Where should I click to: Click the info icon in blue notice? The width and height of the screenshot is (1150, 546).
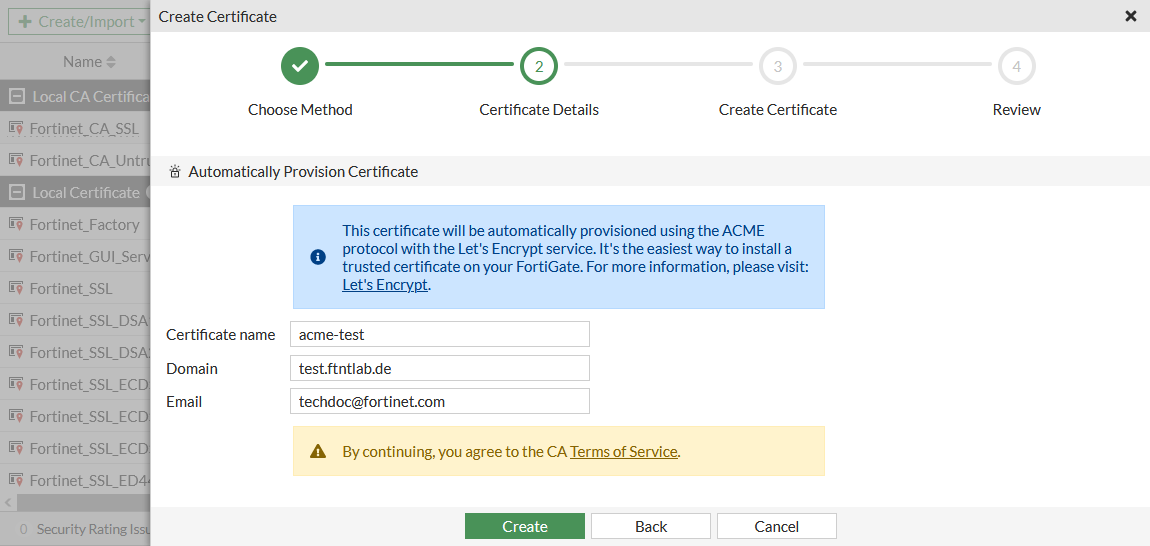[318, 257]
